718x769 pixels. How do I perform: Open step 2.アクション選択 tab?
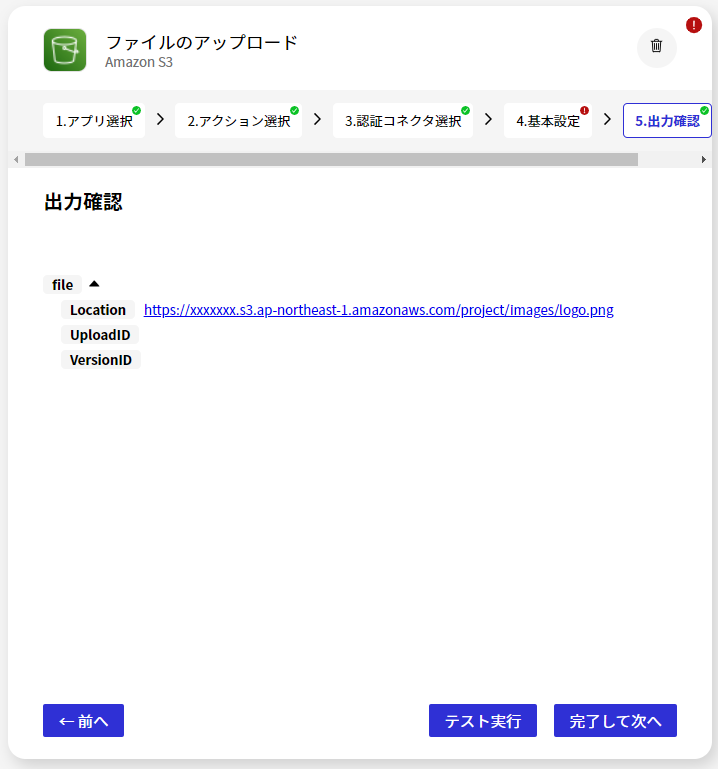click(x=239, y=121)
